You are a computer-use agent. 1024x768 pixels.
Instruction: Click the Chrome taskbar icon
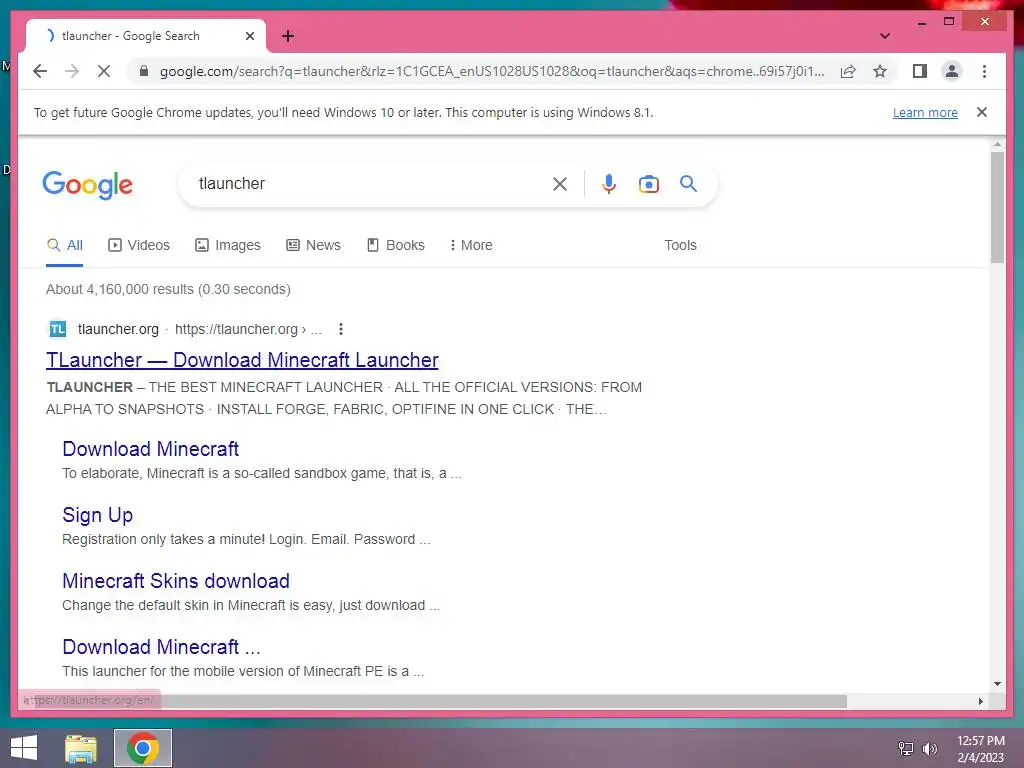pyautogui.click(x=143, y=748)
